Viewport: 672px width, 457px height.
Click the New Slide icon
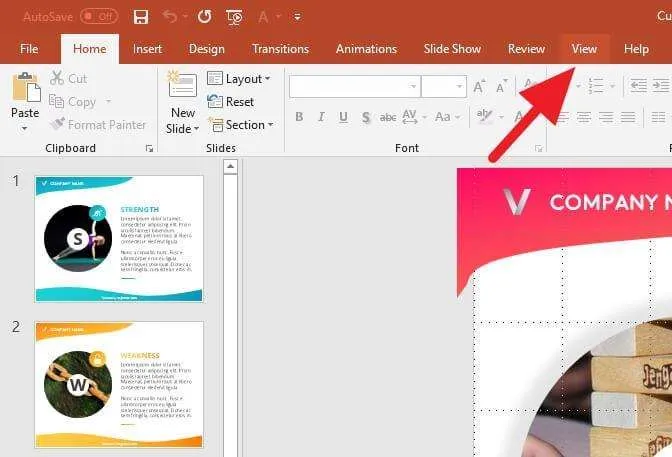coord(182,85)
